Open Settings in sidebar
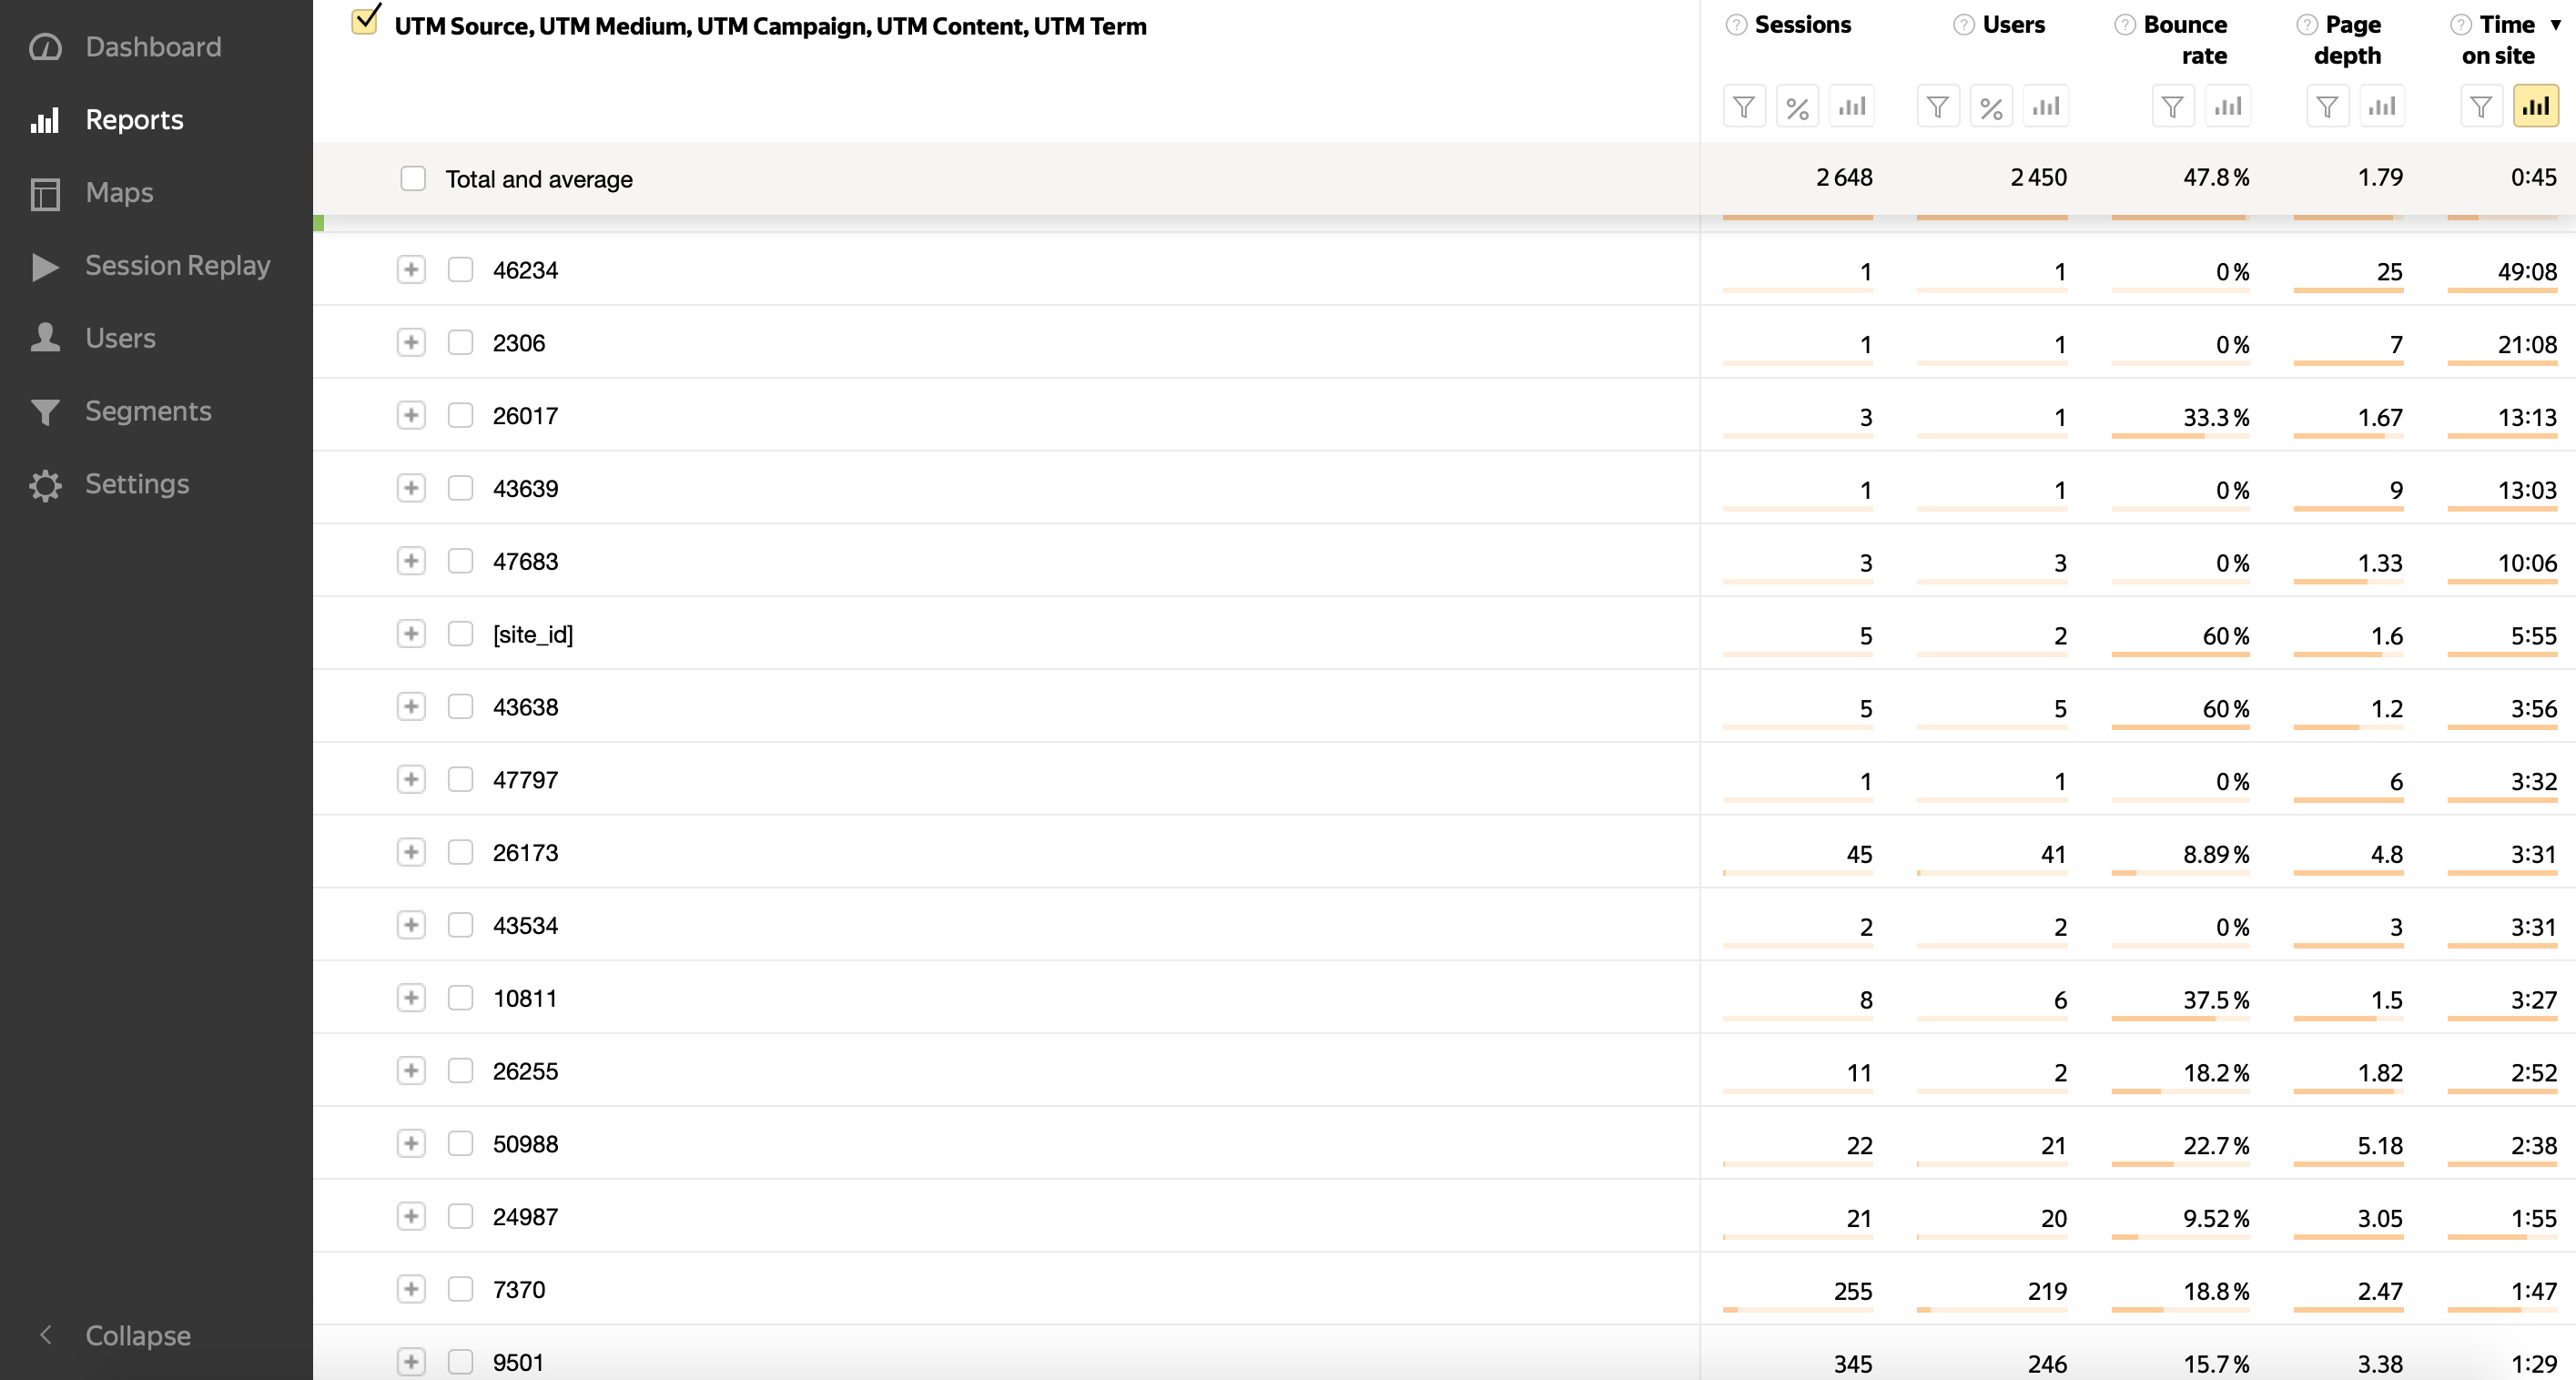 tap(137, 484)
